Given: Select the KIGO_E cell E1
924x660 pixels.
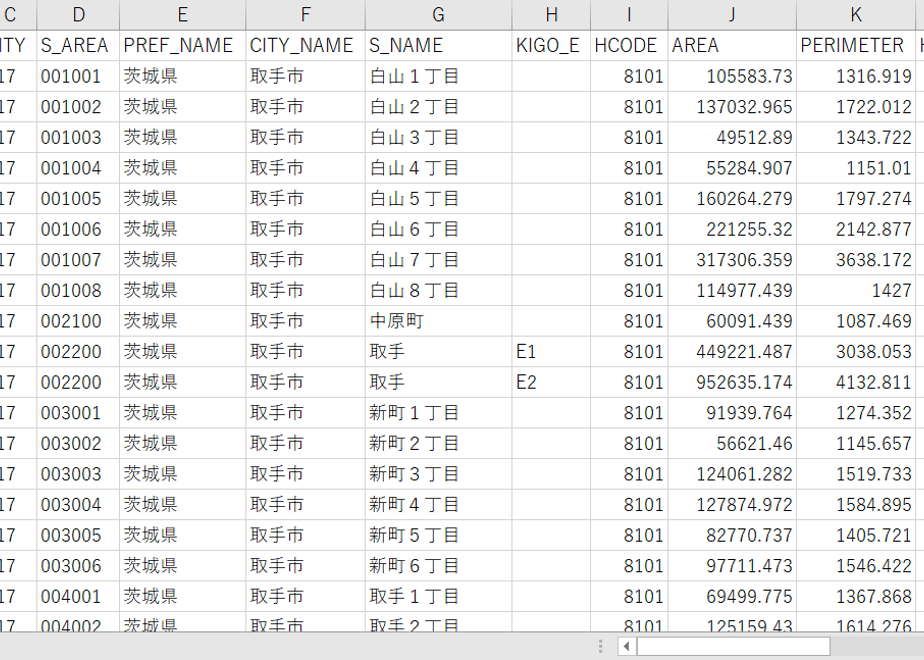Looking at the screenshot, I should pyautogui.click(x=552, y=352).
